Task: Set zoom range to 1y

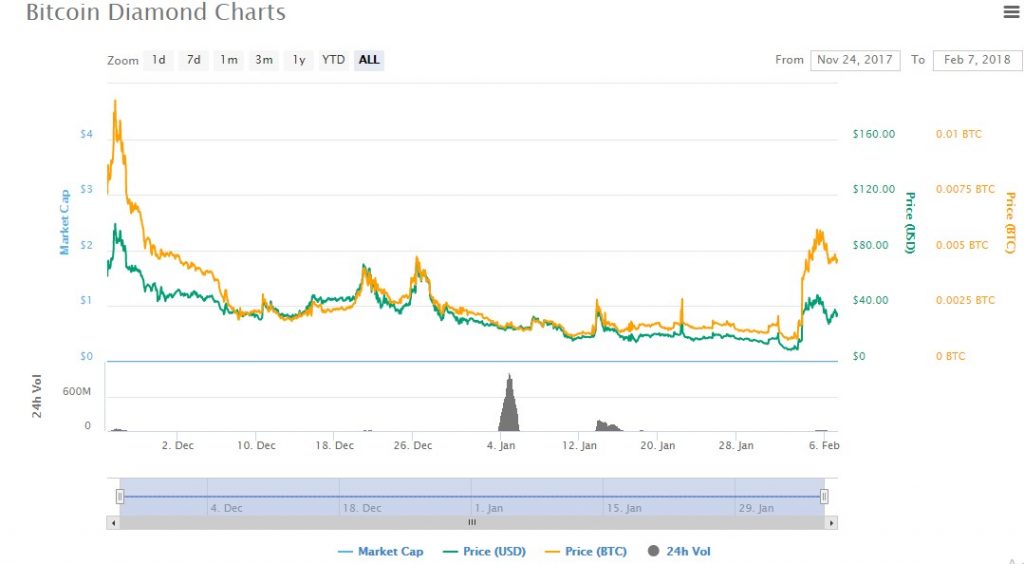Action: tap(299, 60)
